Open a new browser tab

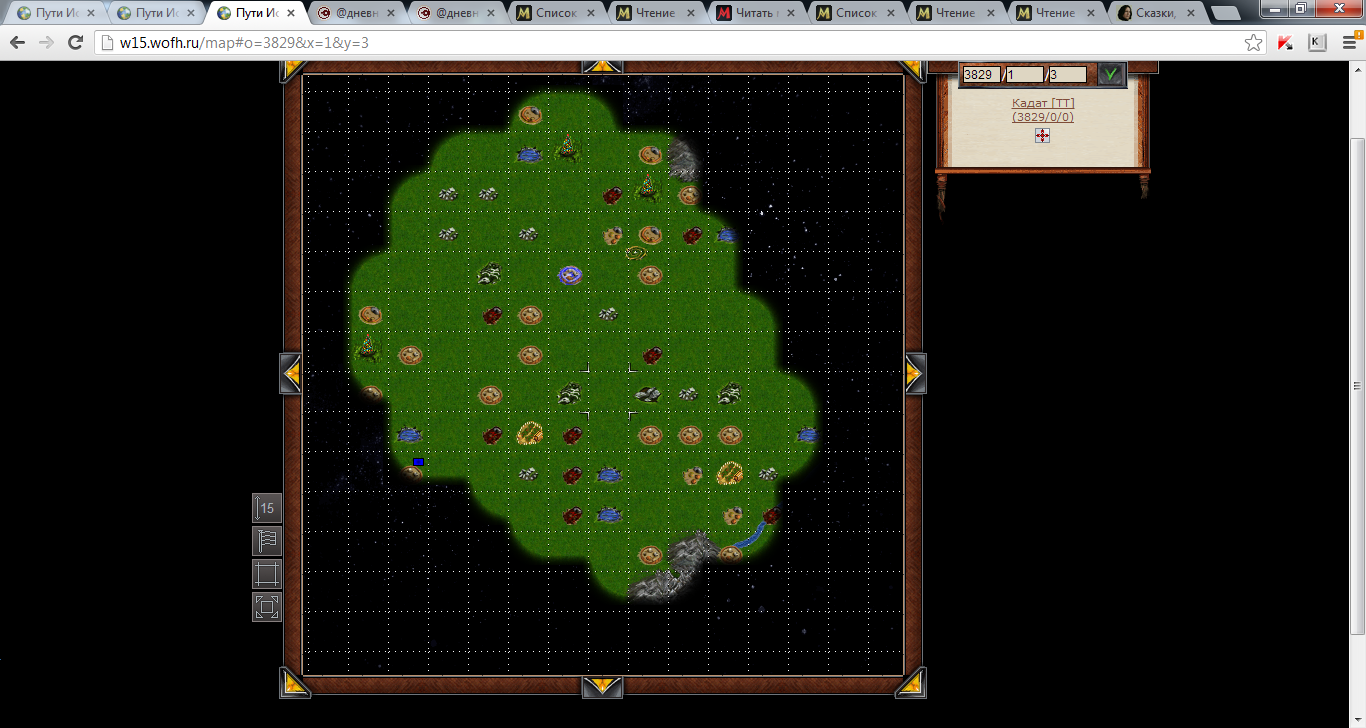[x=1224, y=14]
